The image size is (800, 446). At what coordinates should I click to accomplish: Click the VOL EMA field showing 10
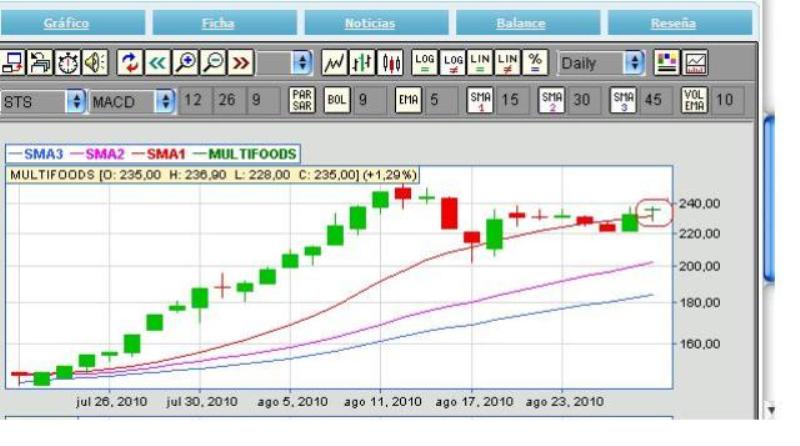pyautogui.click(x=728, y=100)
